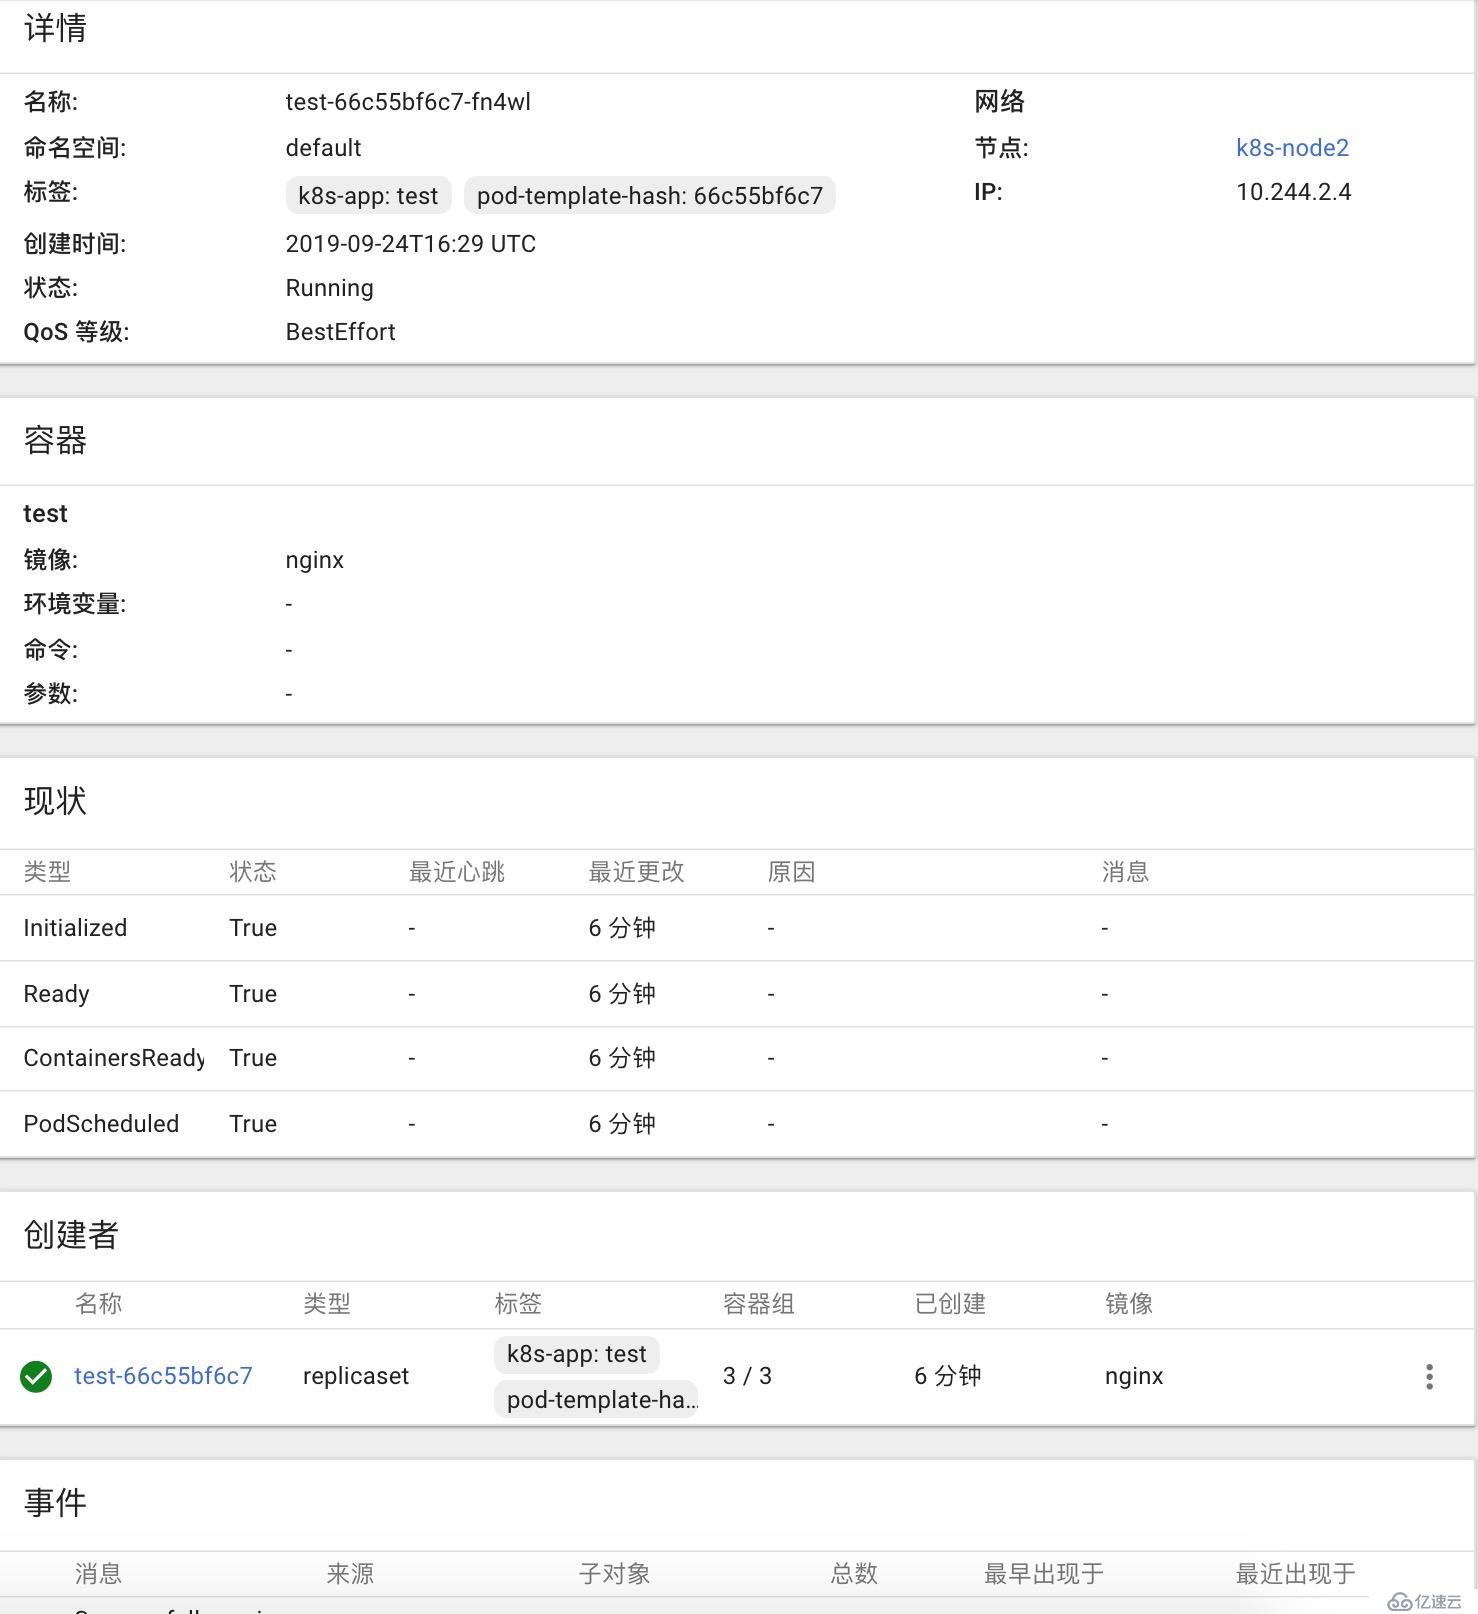Click the pod-template-hash: 66c55bf6c7 label chip
1478x1614 pixels.
(650, 196)
